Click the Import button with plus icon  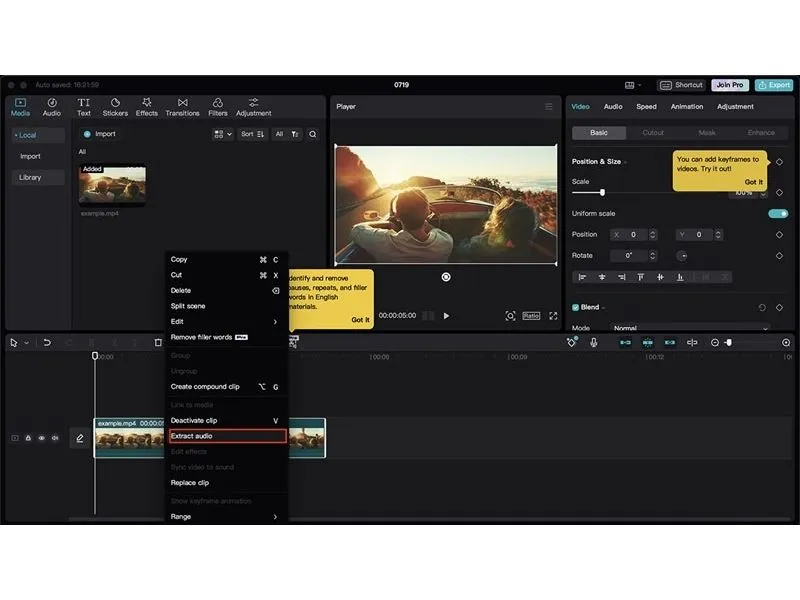pyautogui.click(x=100, y=134)
